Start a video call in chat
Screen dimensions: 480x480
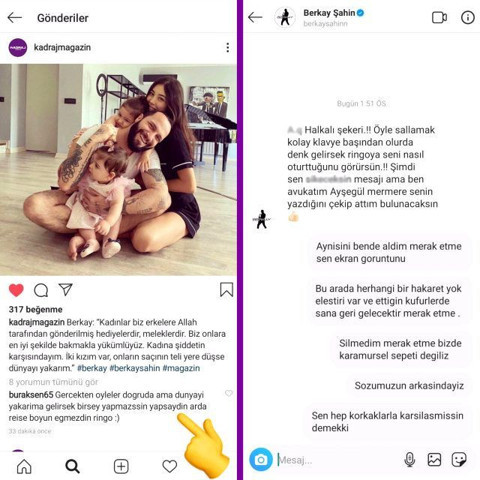[x=439, y=17]
